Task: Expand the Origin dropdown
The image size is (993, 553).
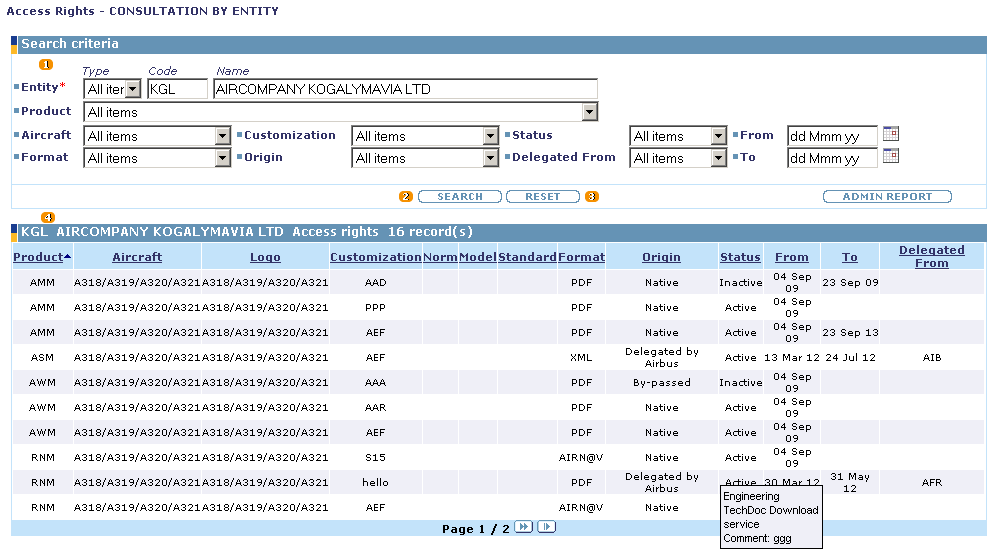Action: 491,158
